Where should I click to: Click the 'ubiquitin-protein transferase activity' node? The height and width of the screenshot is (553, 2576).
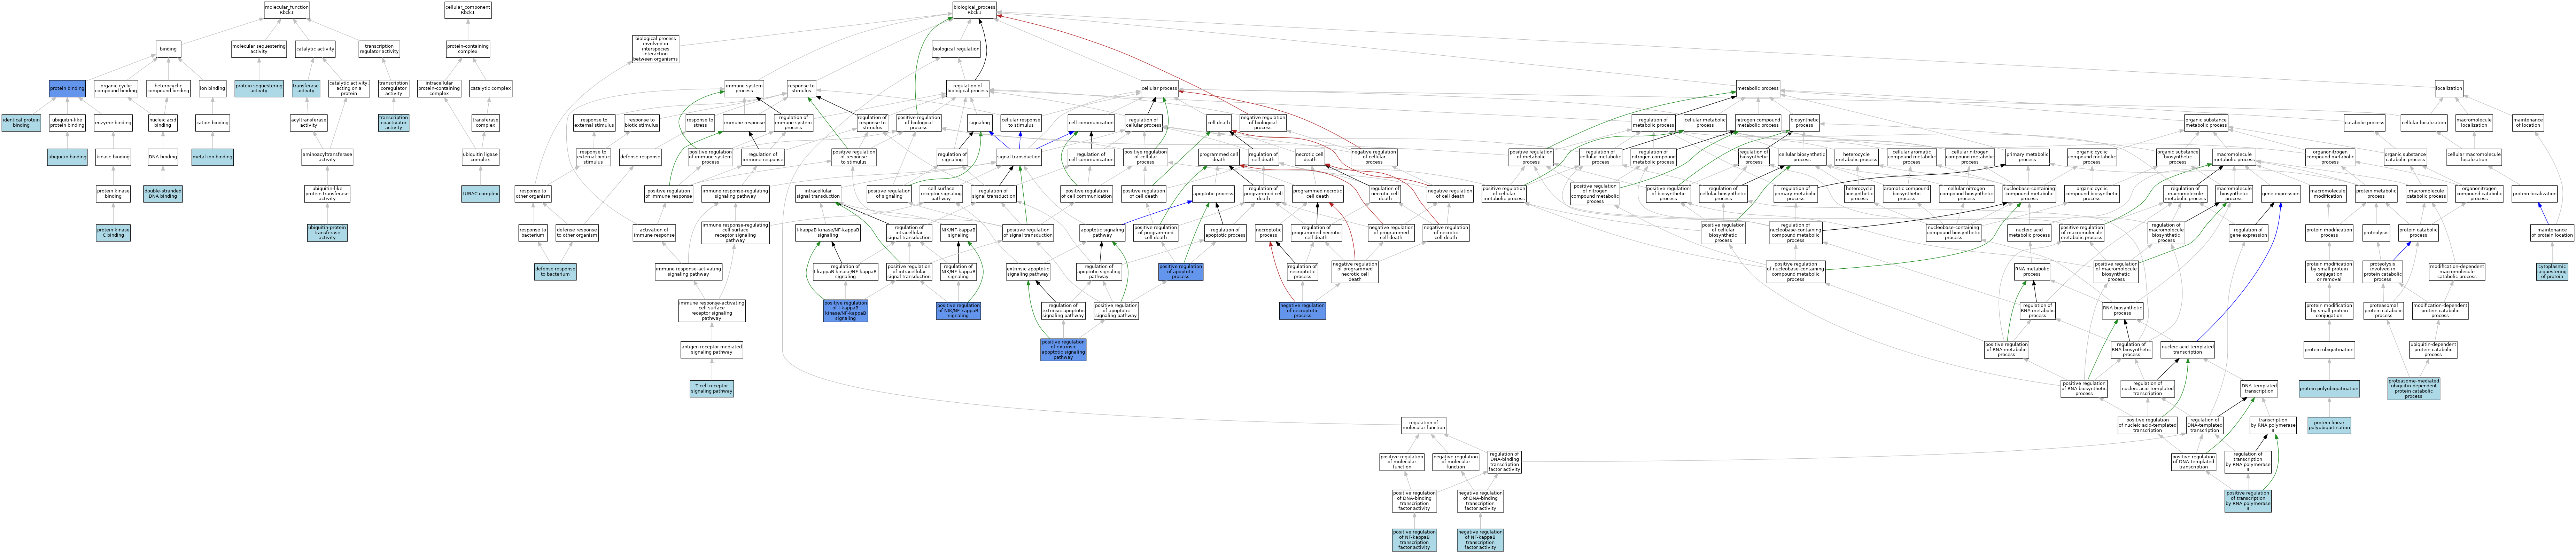click(x=327, y=233)
